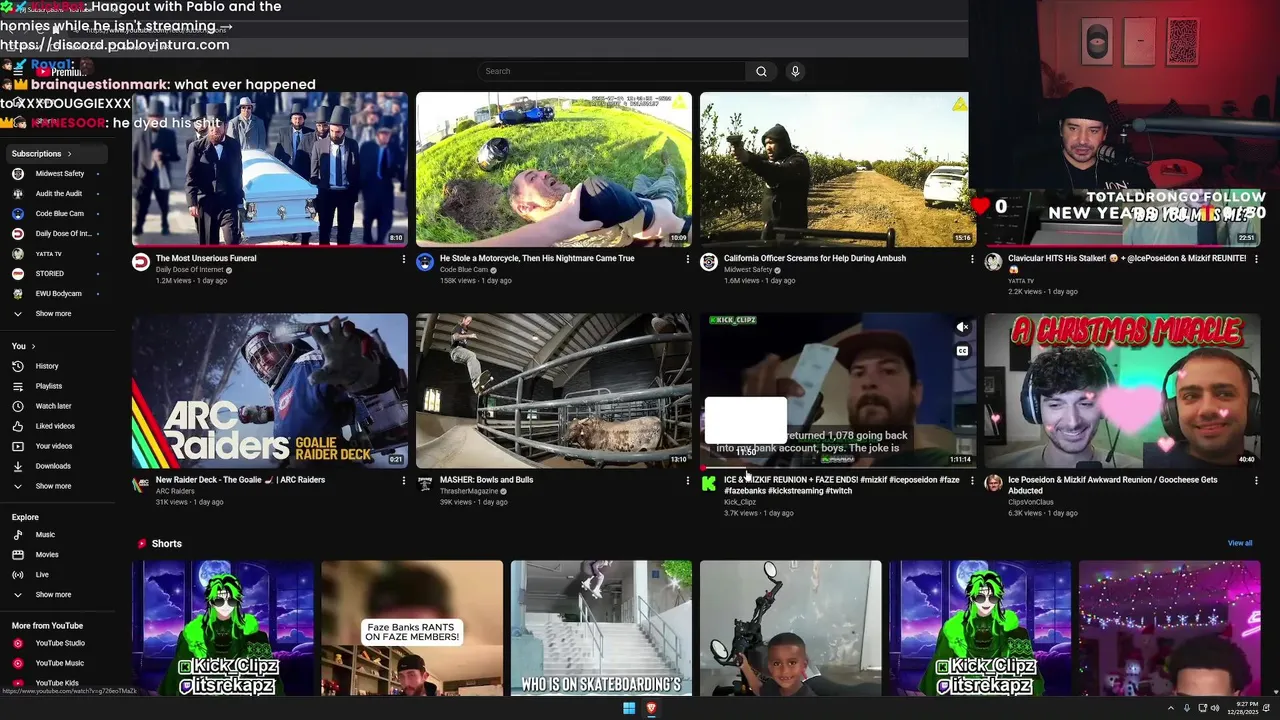Open History in sidebar

point(47,366)
